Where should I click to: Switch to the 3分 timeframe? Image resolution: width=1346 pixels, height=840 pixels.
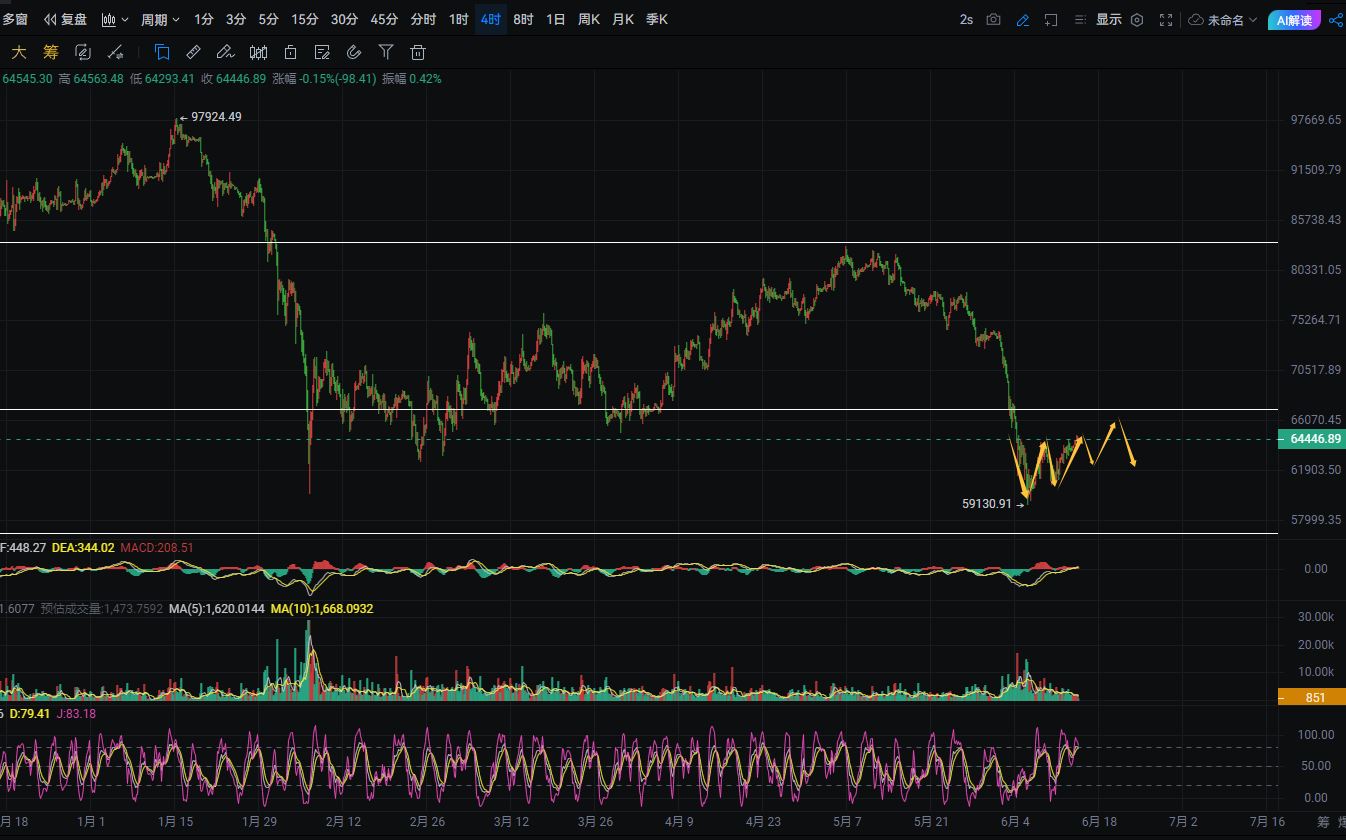[x=236, y=19]
